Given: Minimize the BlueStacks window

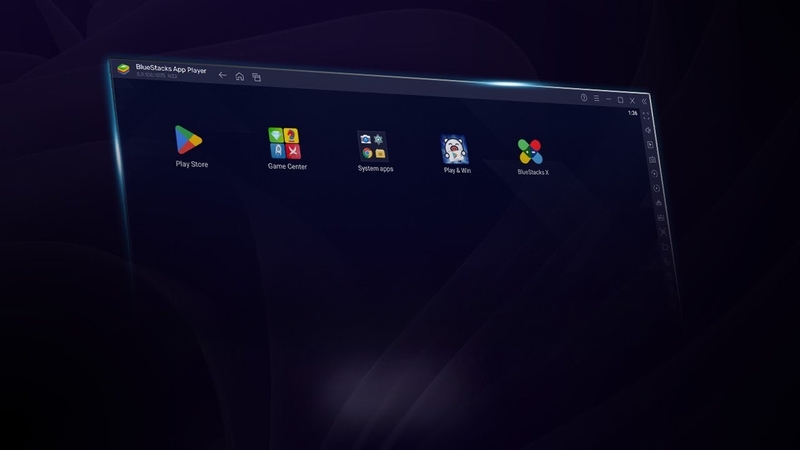Looking at the screenshot, I should pos(608,99).
